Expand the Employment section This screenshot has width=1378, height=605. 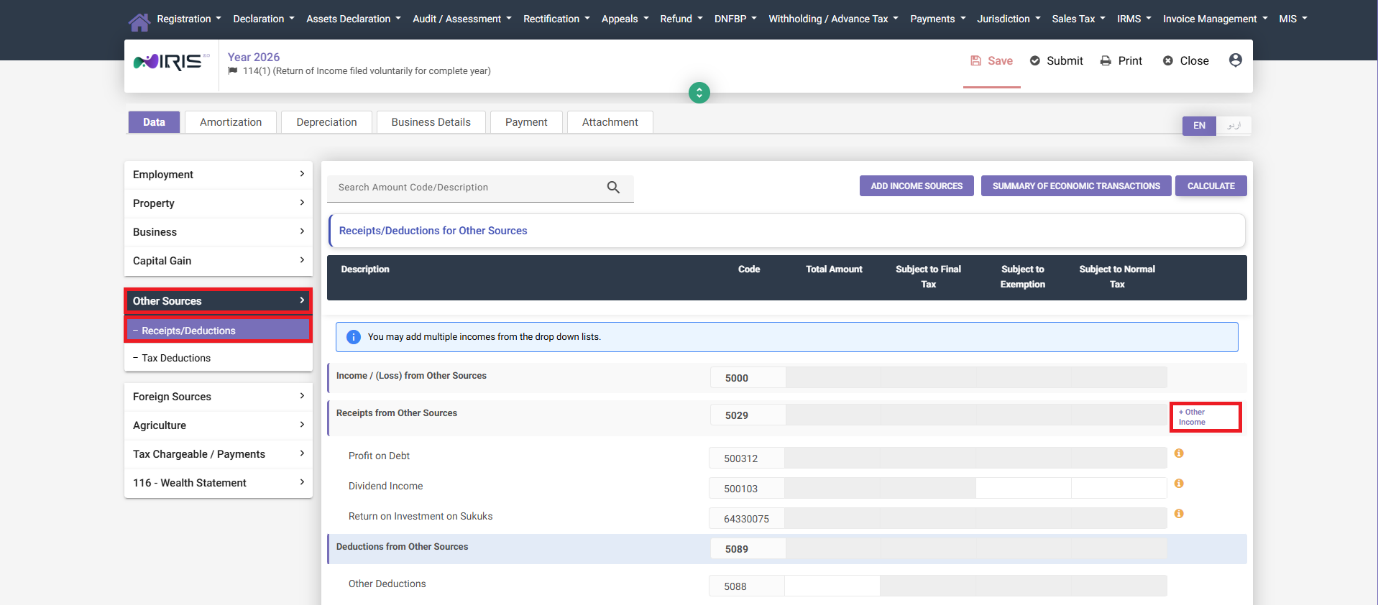pyautogui.click(x=218, y=174)
